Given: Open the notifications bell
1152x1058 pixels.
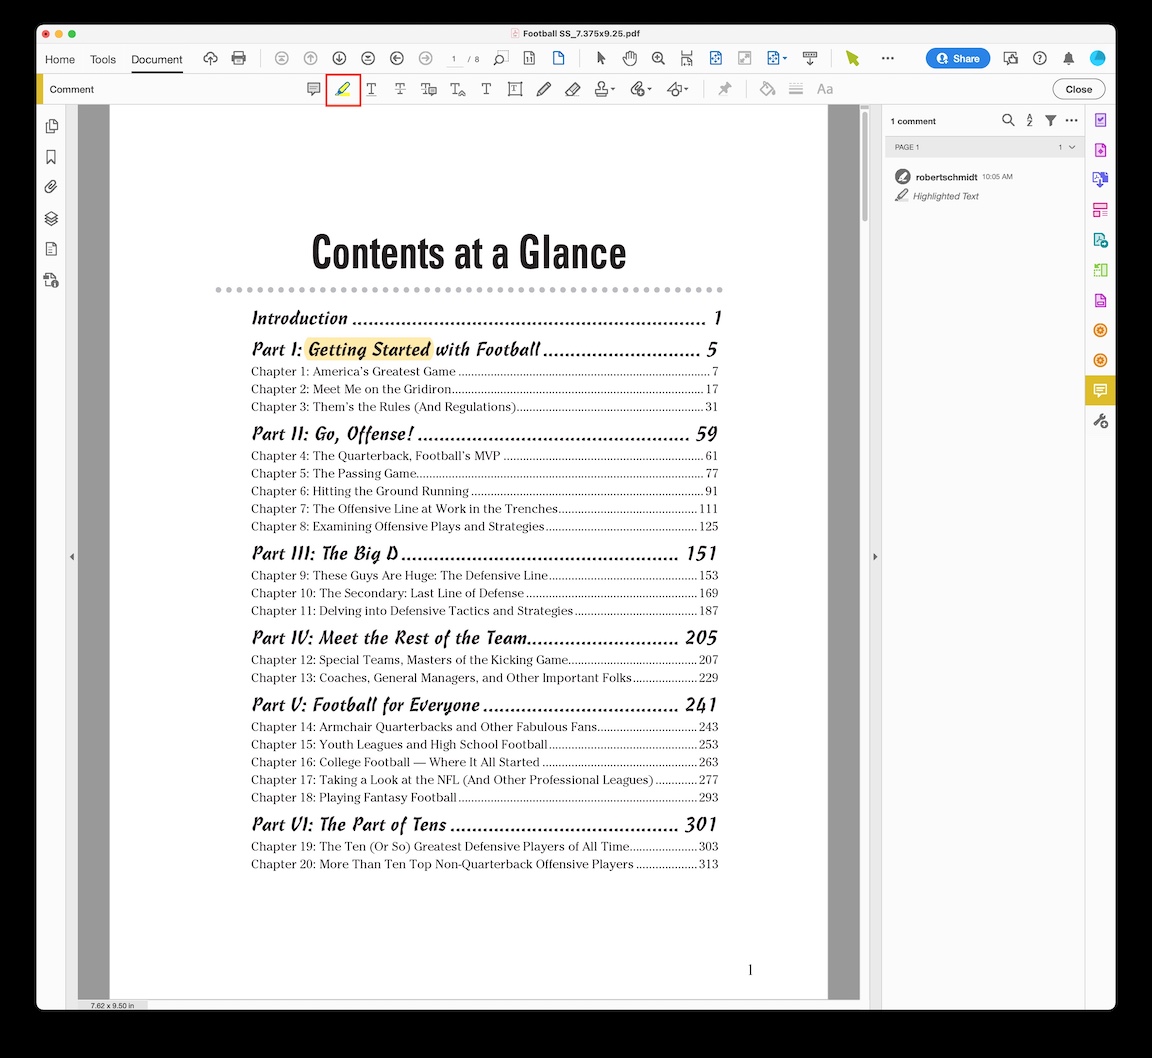Looking at the screenshot, I should click(x=1068, y=58).
